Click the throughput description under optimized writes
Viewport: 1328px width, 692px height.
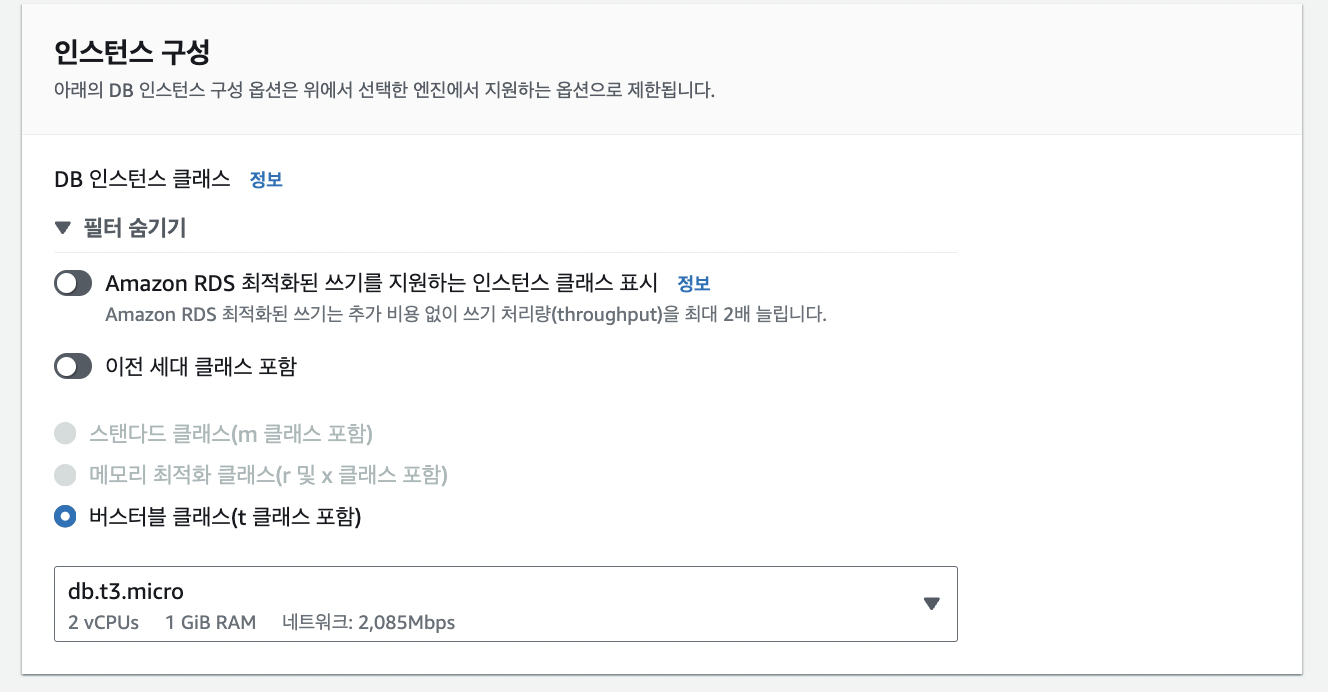(466, 314)
